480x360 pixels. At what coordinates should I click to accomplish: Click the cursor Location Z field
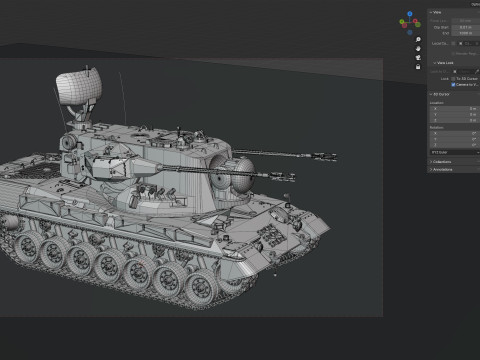click(x=455, y=120)
